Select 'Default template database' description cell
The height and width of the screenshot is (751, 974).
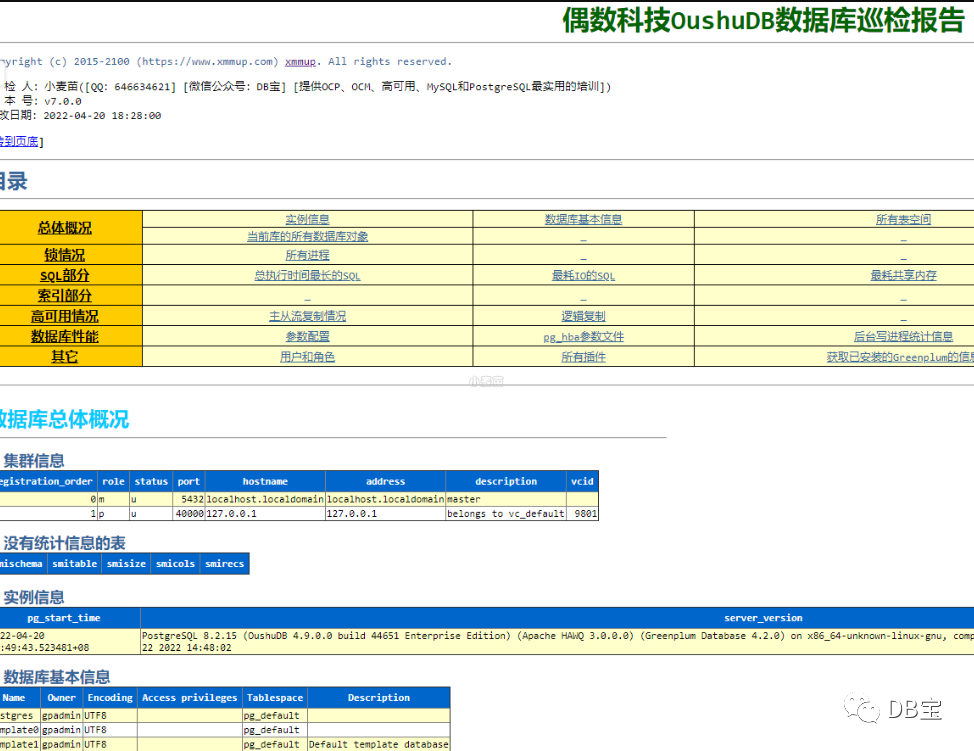pos(378,744)
